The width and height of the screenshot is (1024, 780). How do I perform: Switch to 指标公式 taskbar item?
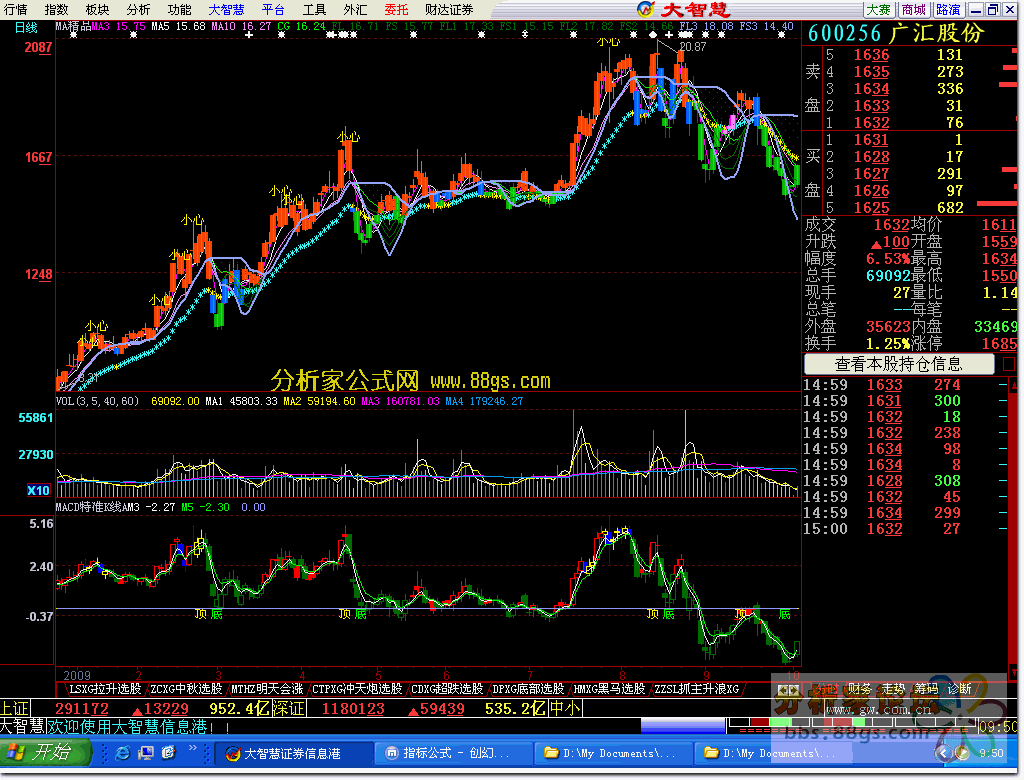[x=453, y=753]
